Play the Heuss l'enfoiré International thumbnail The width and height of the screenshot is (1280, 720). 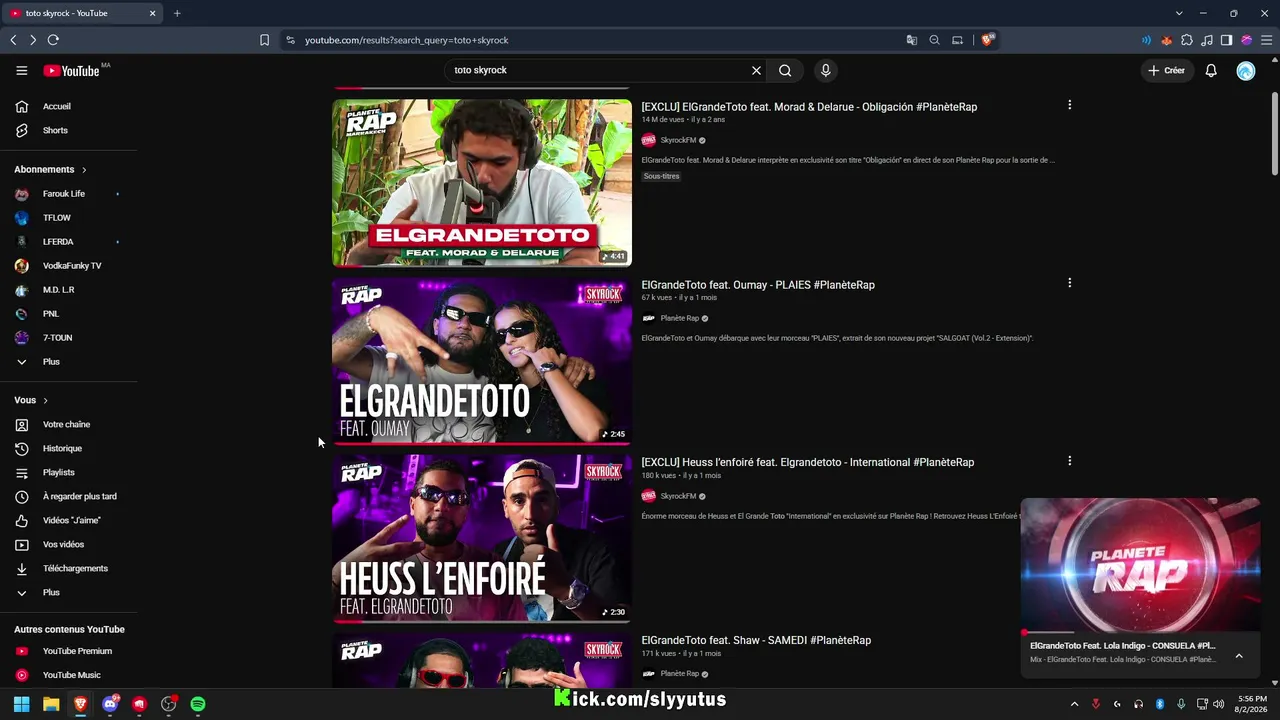click(482, 538)
